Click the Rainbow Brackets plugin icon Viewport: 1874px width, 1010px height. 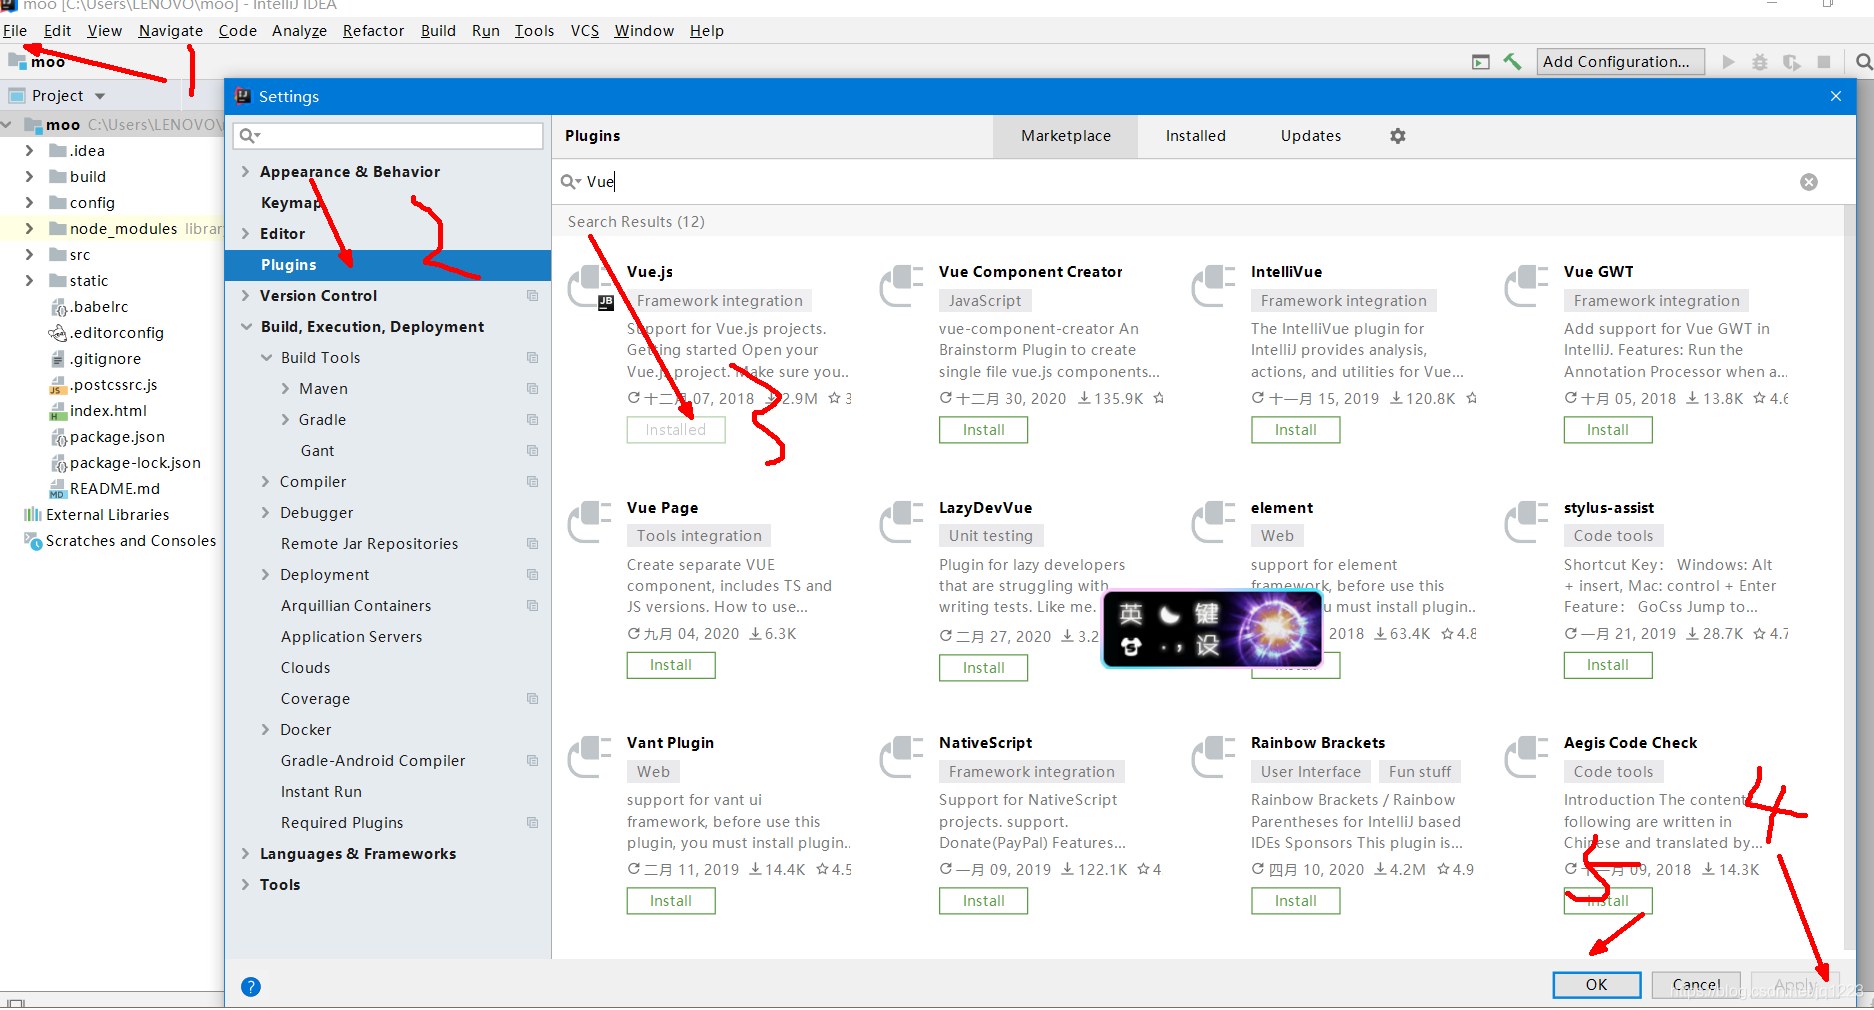tap(1214, 757)
